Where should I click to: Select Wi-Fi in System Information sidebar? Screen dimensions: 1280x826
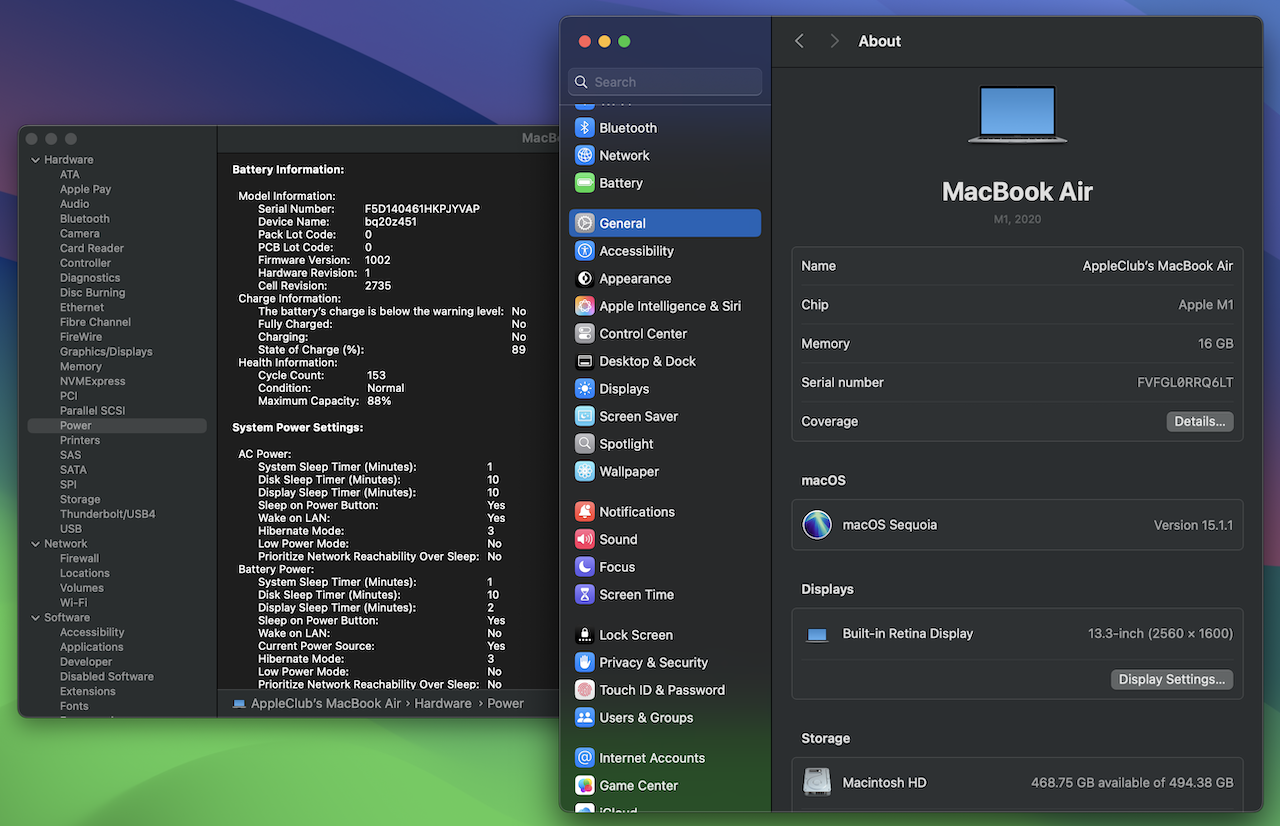pos(73,603)
